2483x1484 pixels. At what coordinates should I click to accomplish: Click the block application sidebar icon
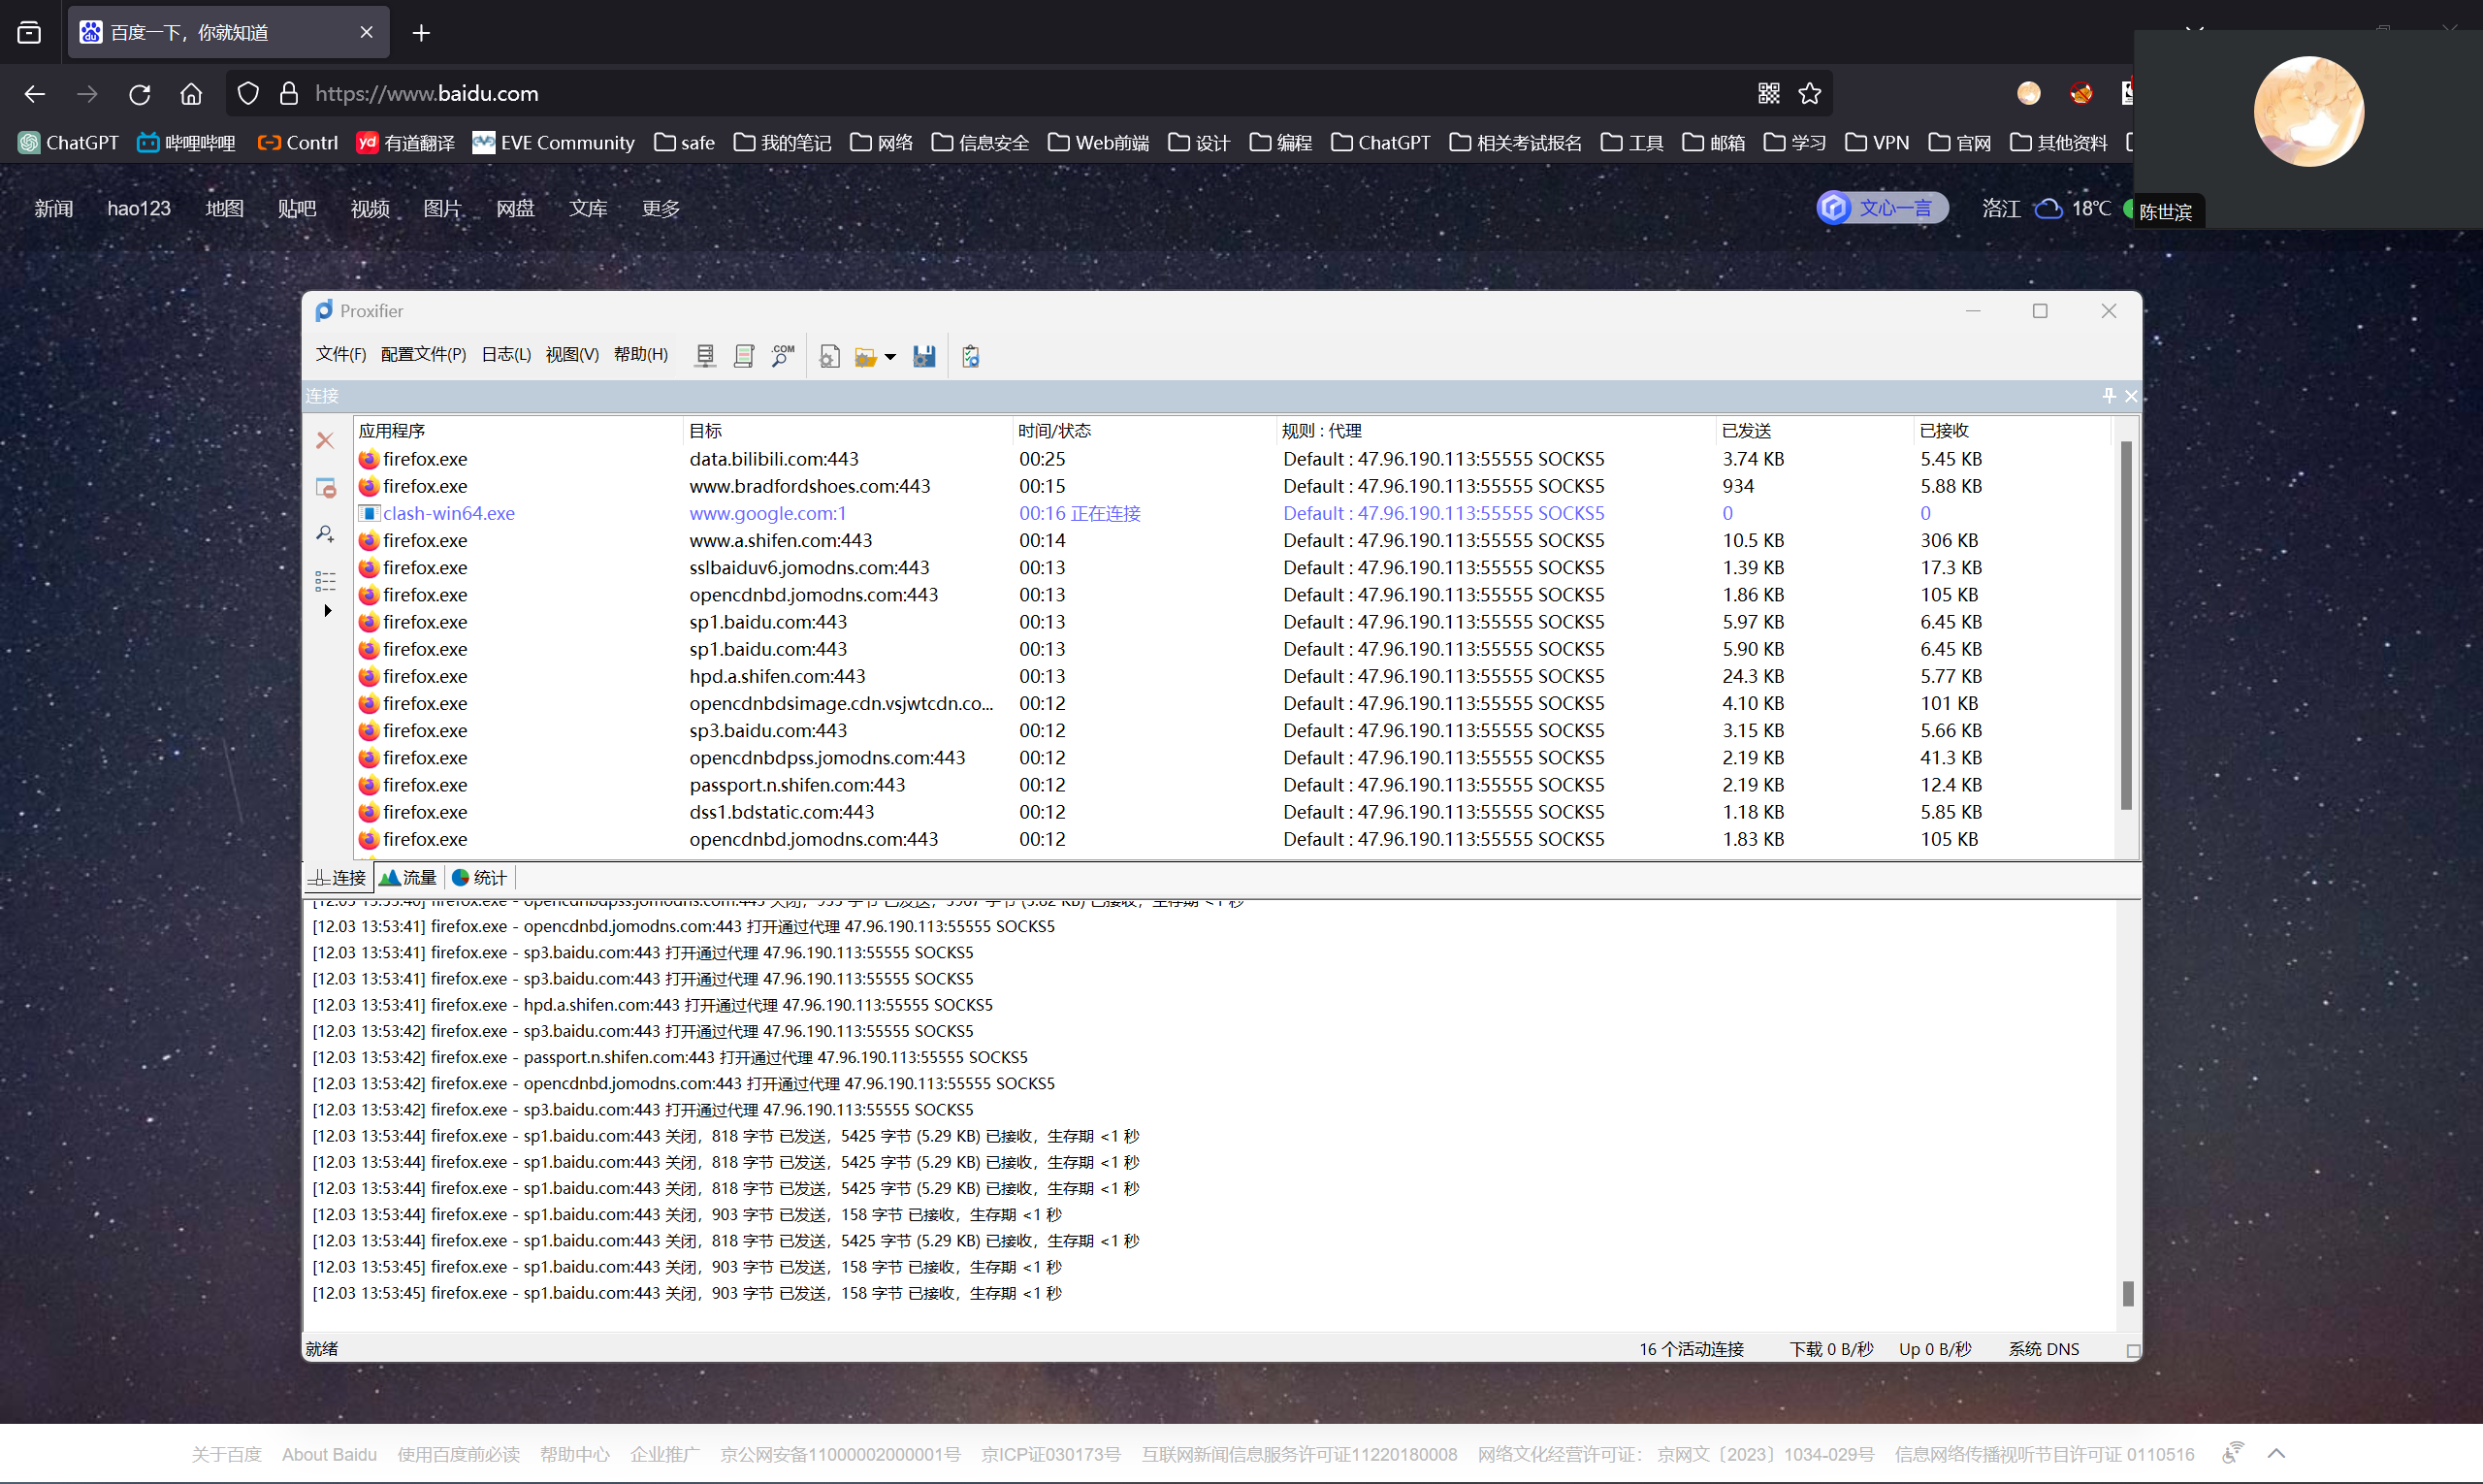pos(326,488)
